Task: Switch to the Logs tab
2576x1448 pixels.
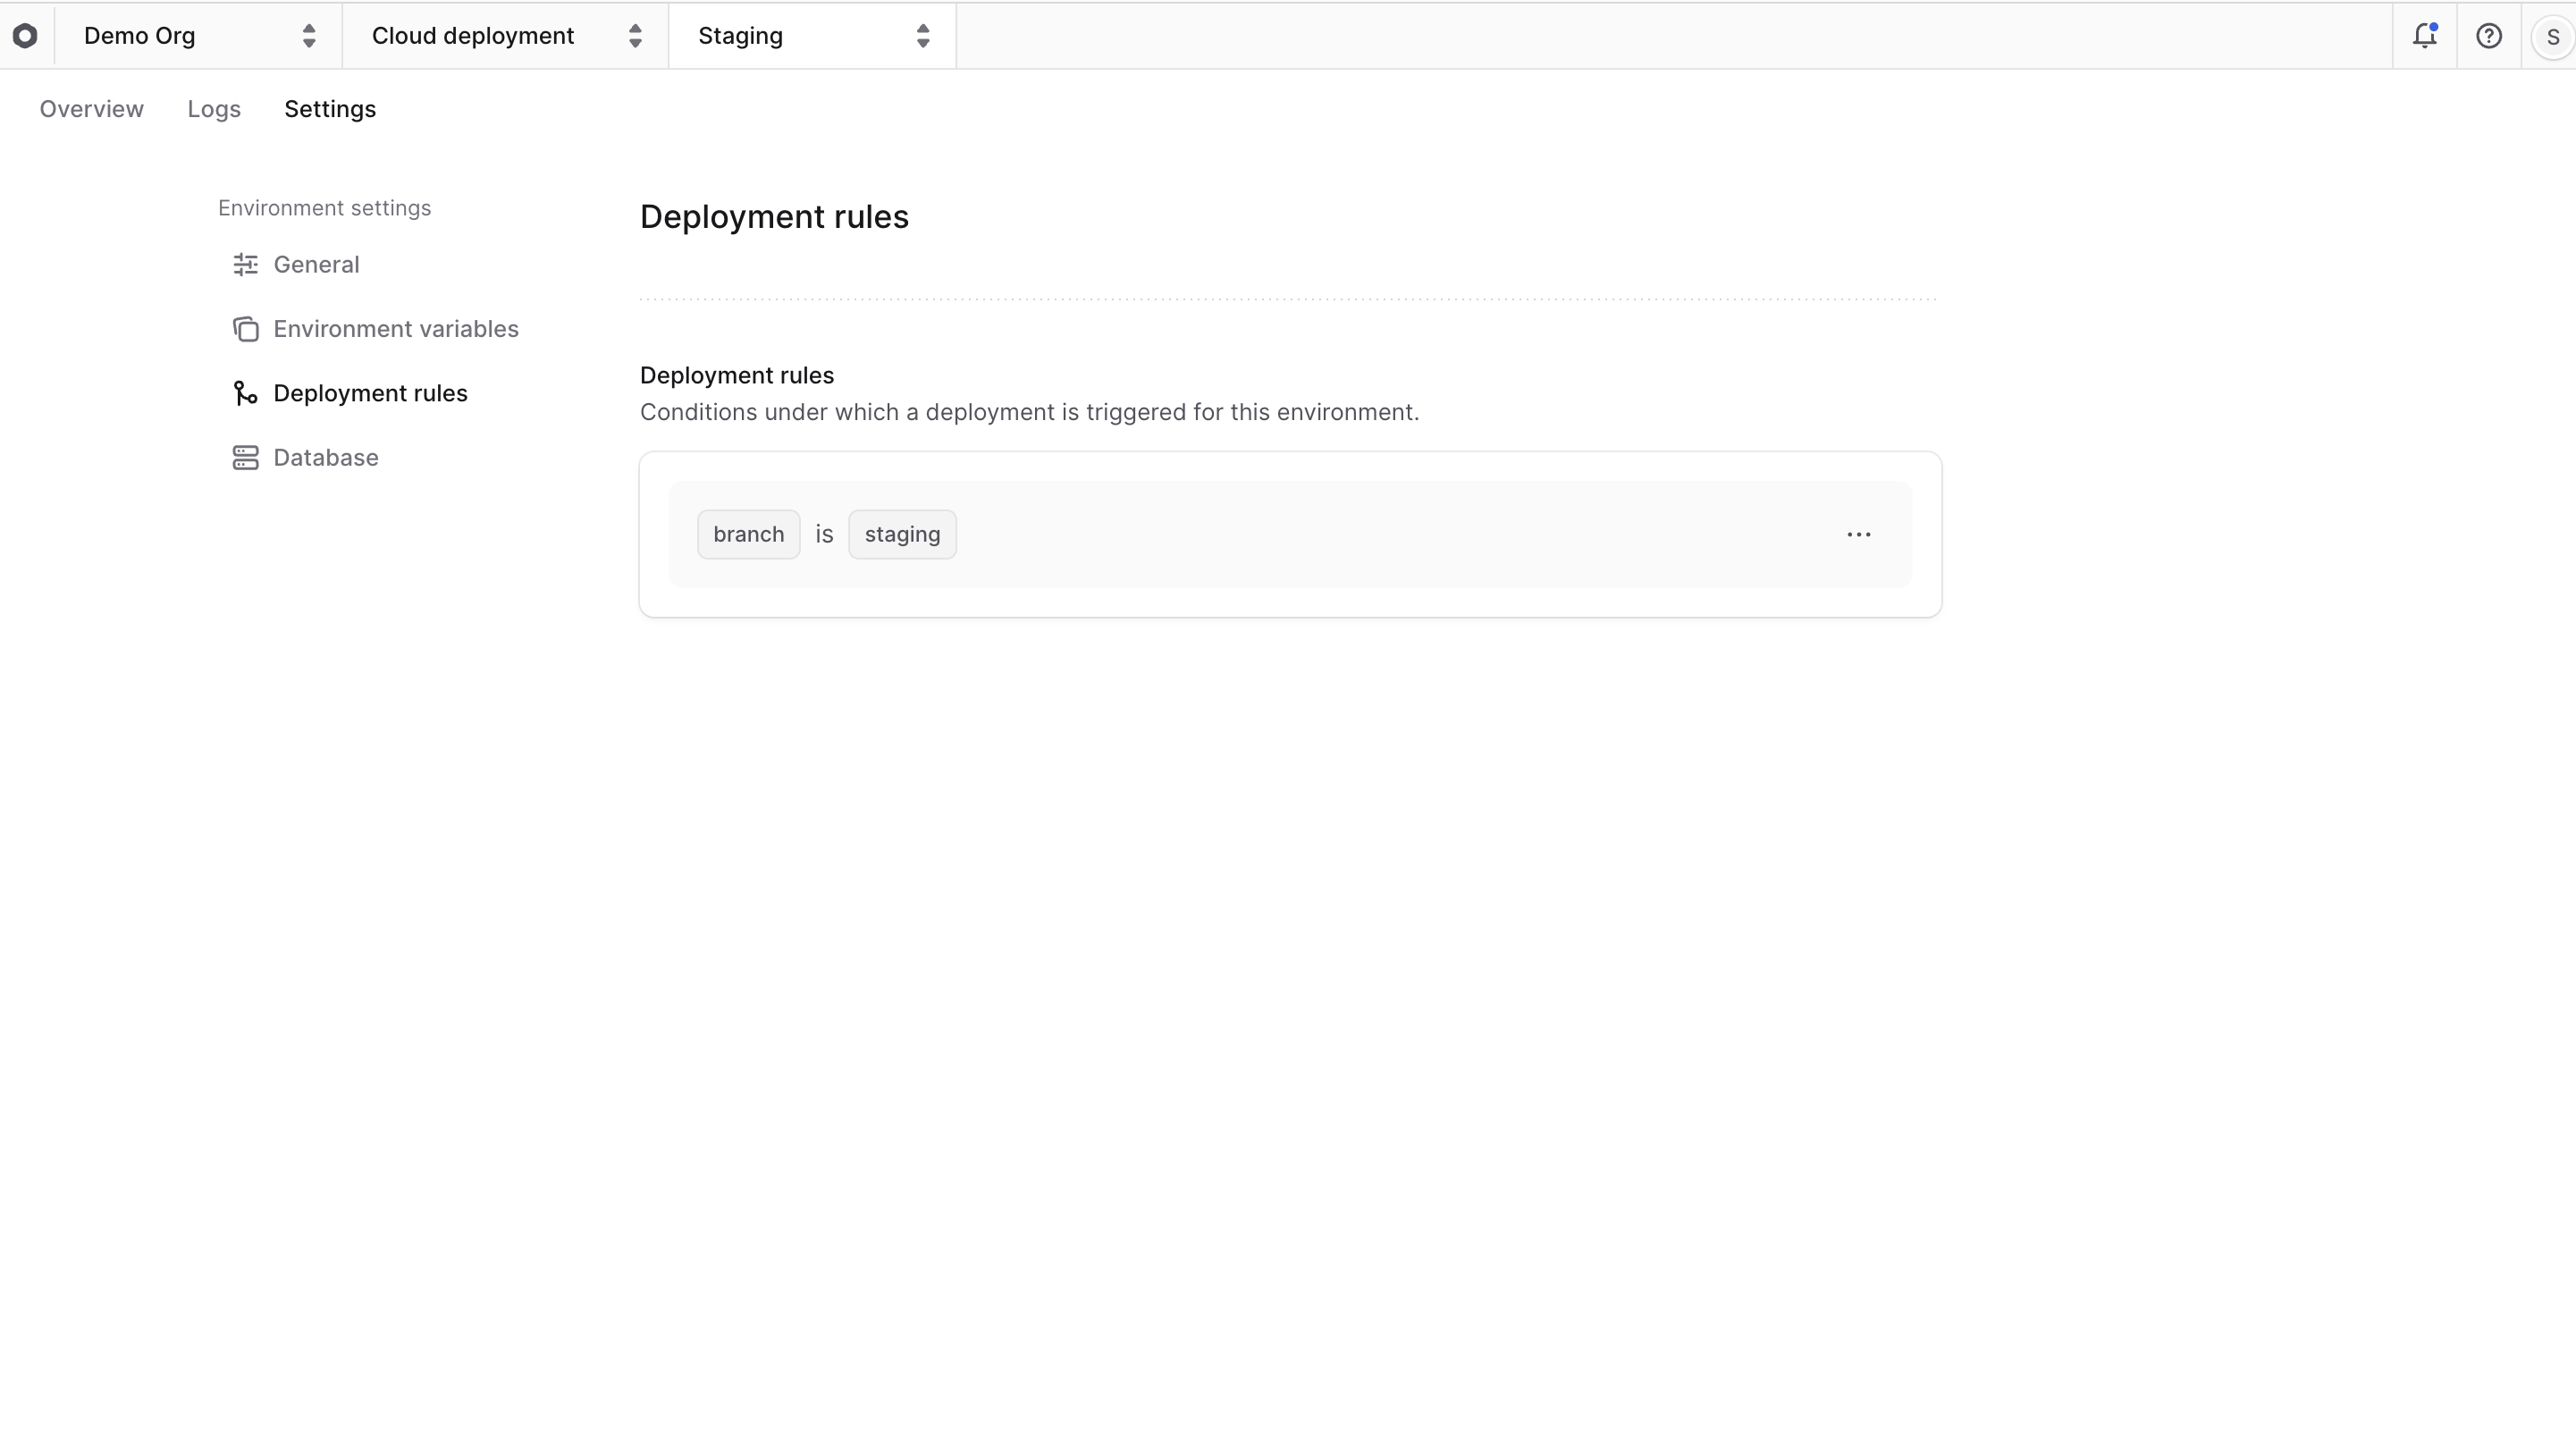Action: coord(213,109)
